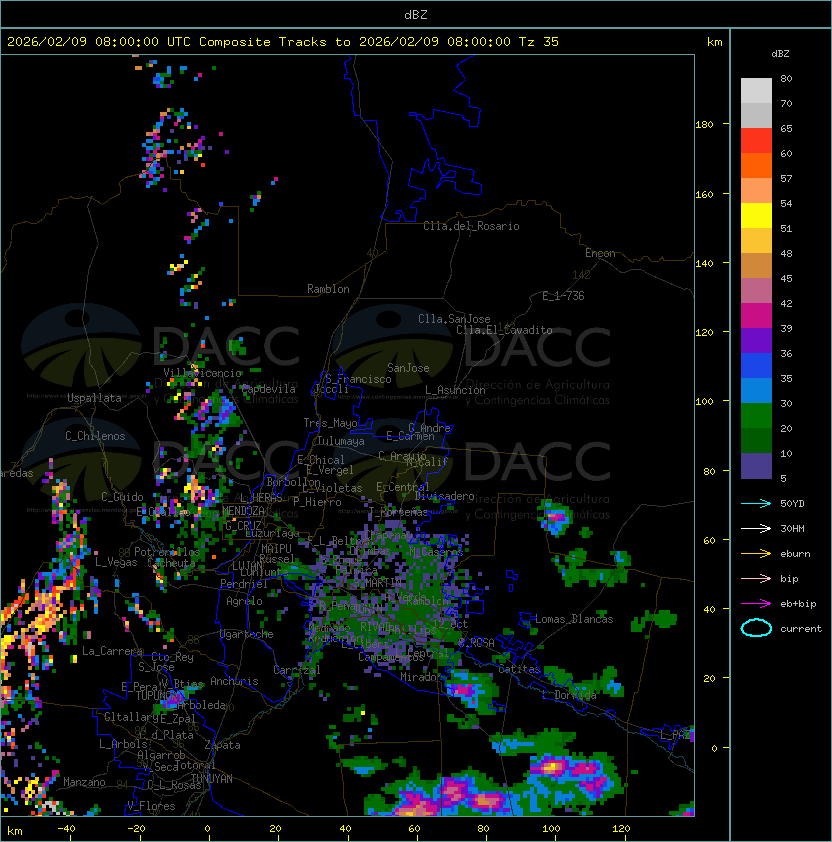Select the '50YD' legend label

coord(792,504)
